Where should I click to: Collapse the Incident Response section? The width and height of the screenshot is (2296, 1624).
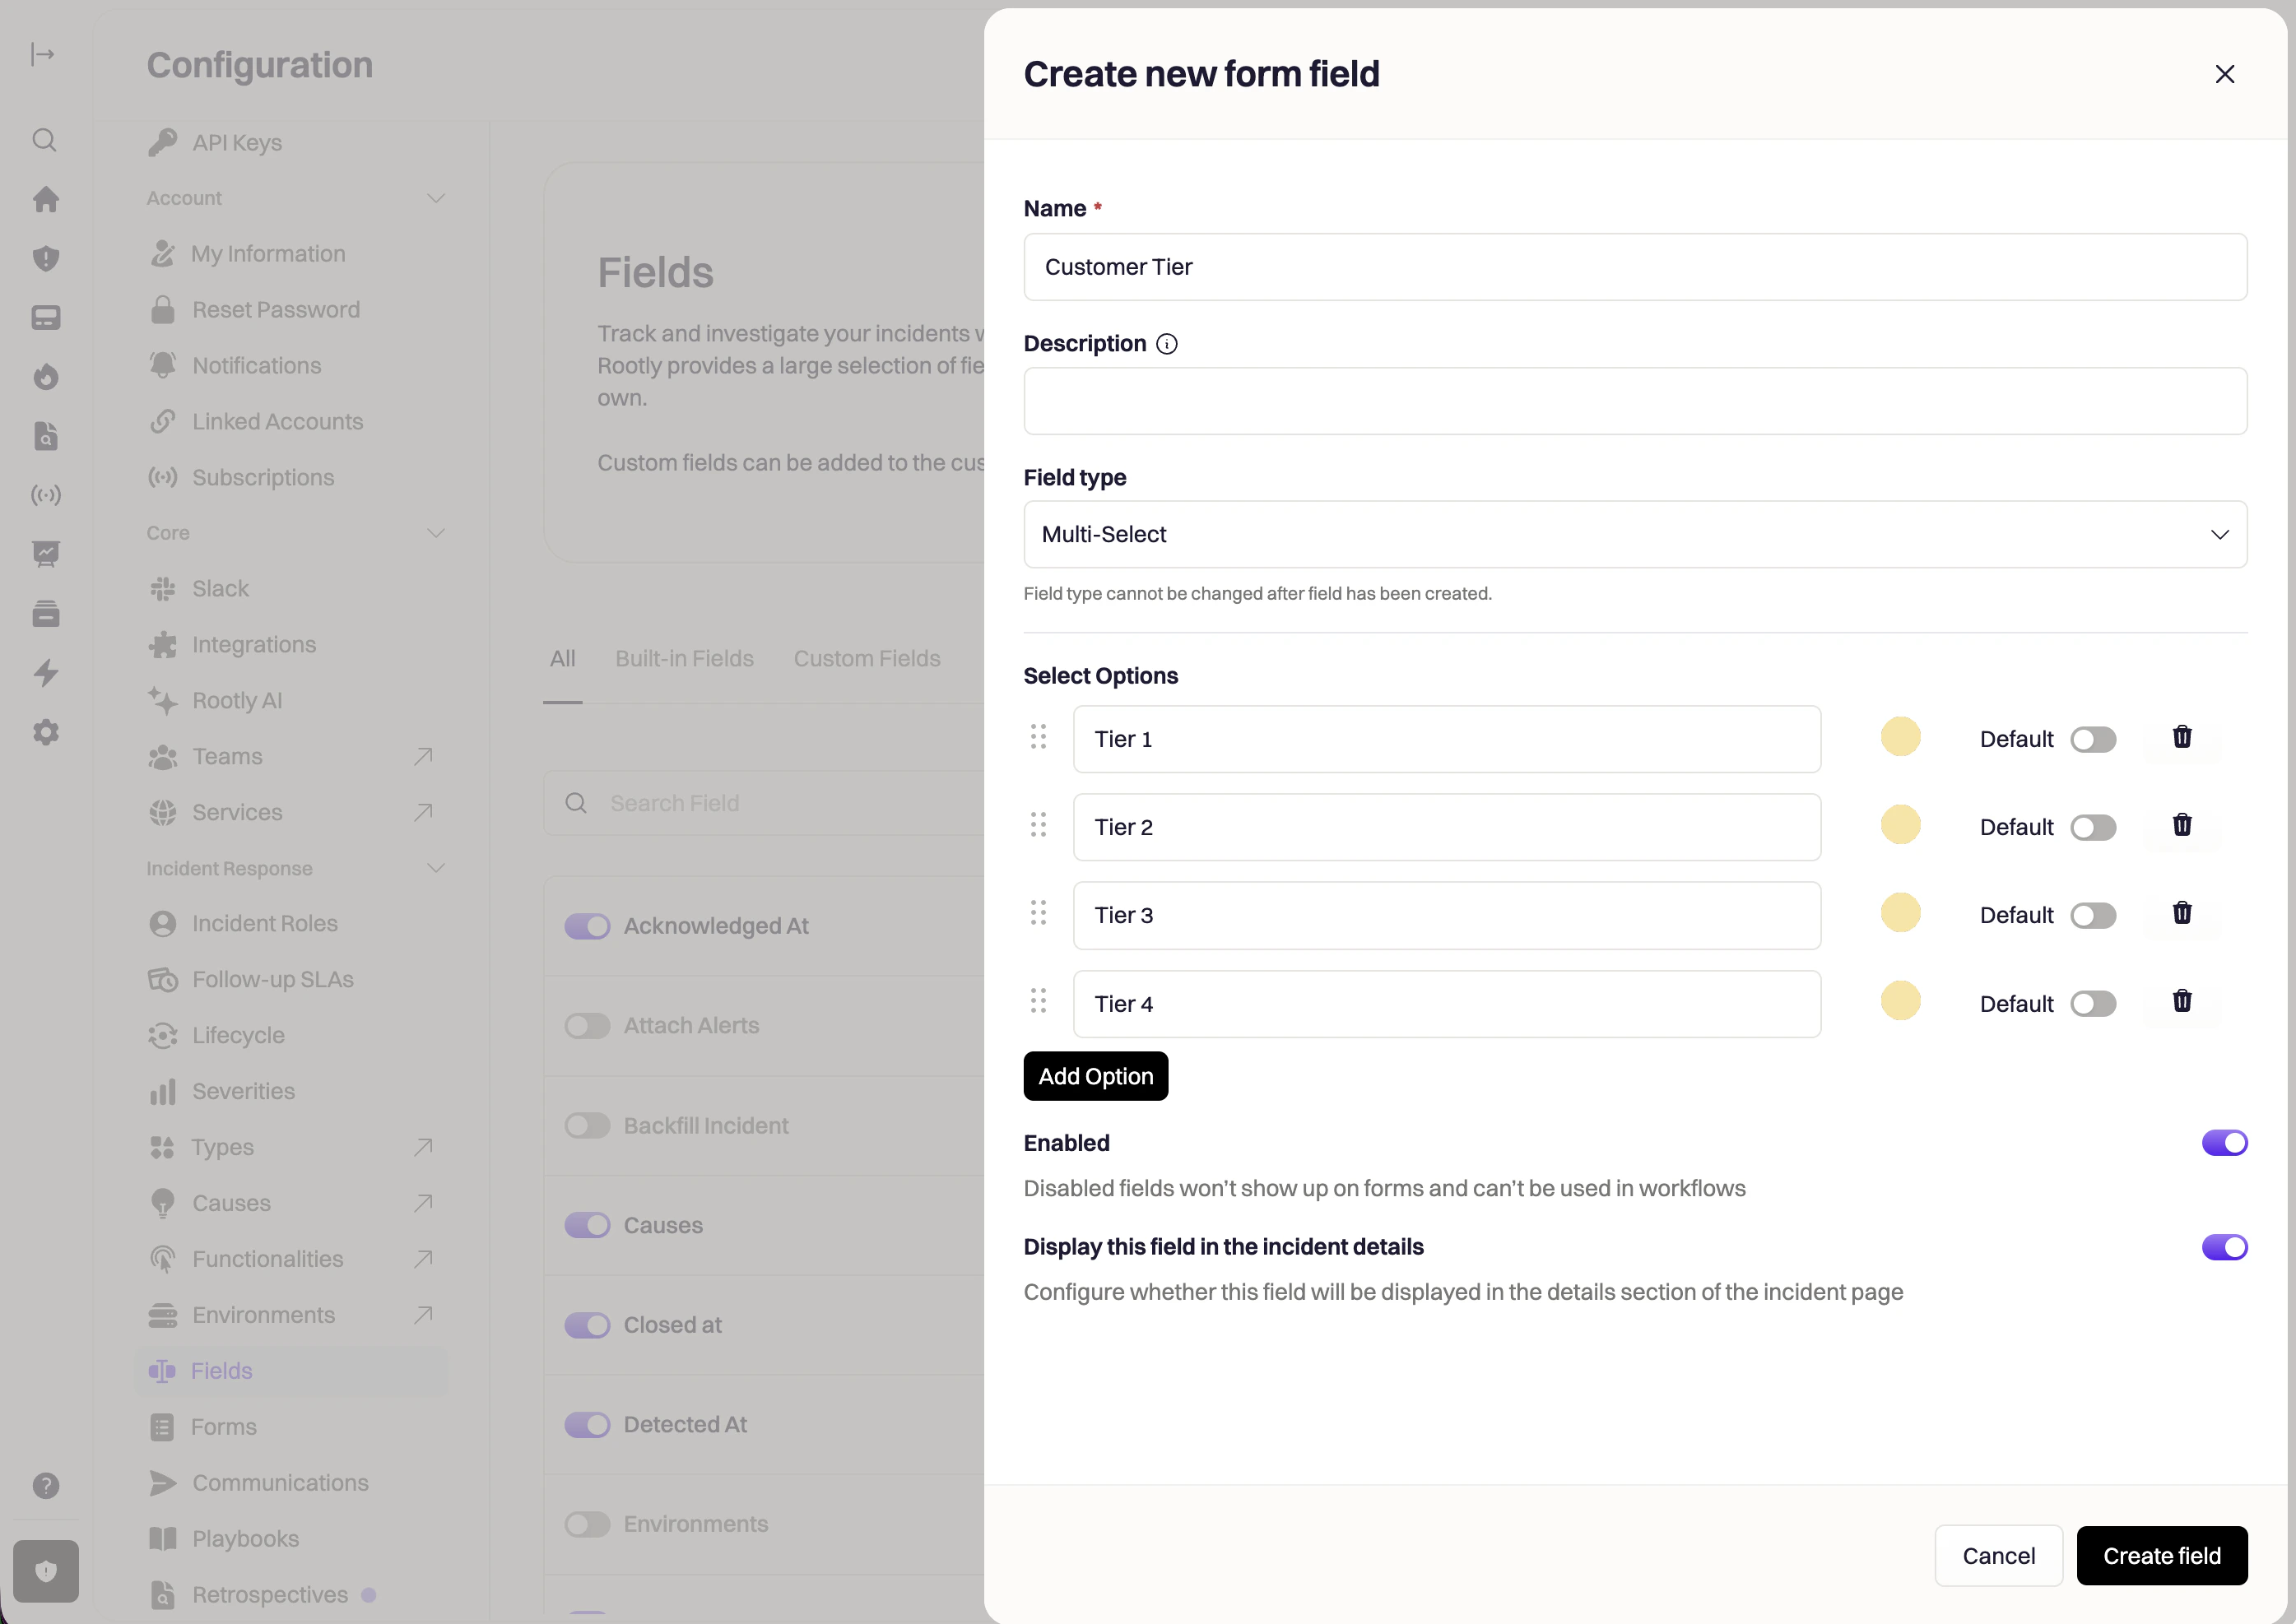point(435,868)
